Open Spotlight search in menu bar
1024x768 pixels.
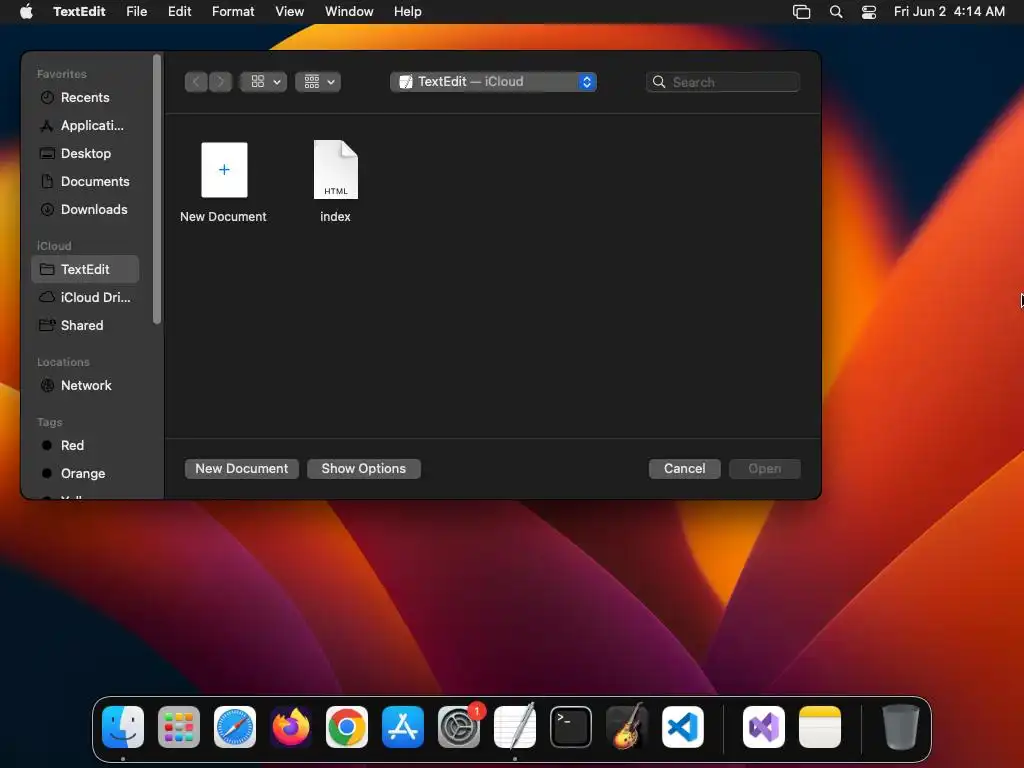(836, 11)
